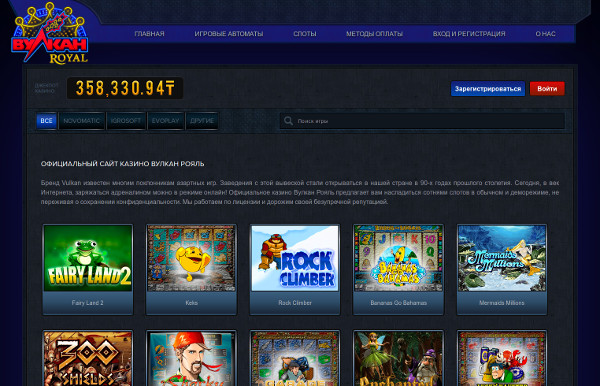Go to the Главная menu item
This screenshot has height=386, width=600.
[149, 34]
